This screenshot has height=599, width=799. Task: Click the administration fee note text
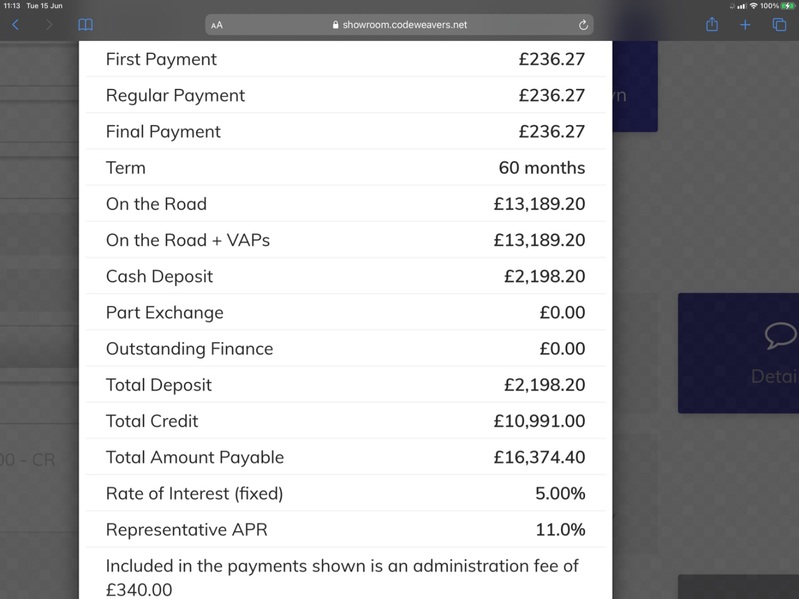pyautogui.click(x=342, y=578)
